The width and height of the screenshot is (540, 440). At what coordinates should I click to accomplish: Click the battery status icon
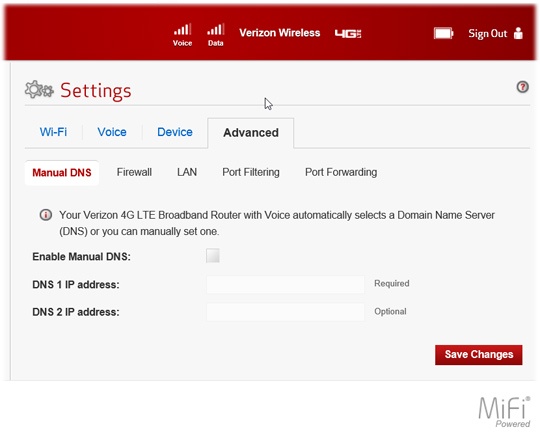tap(443, 33)
